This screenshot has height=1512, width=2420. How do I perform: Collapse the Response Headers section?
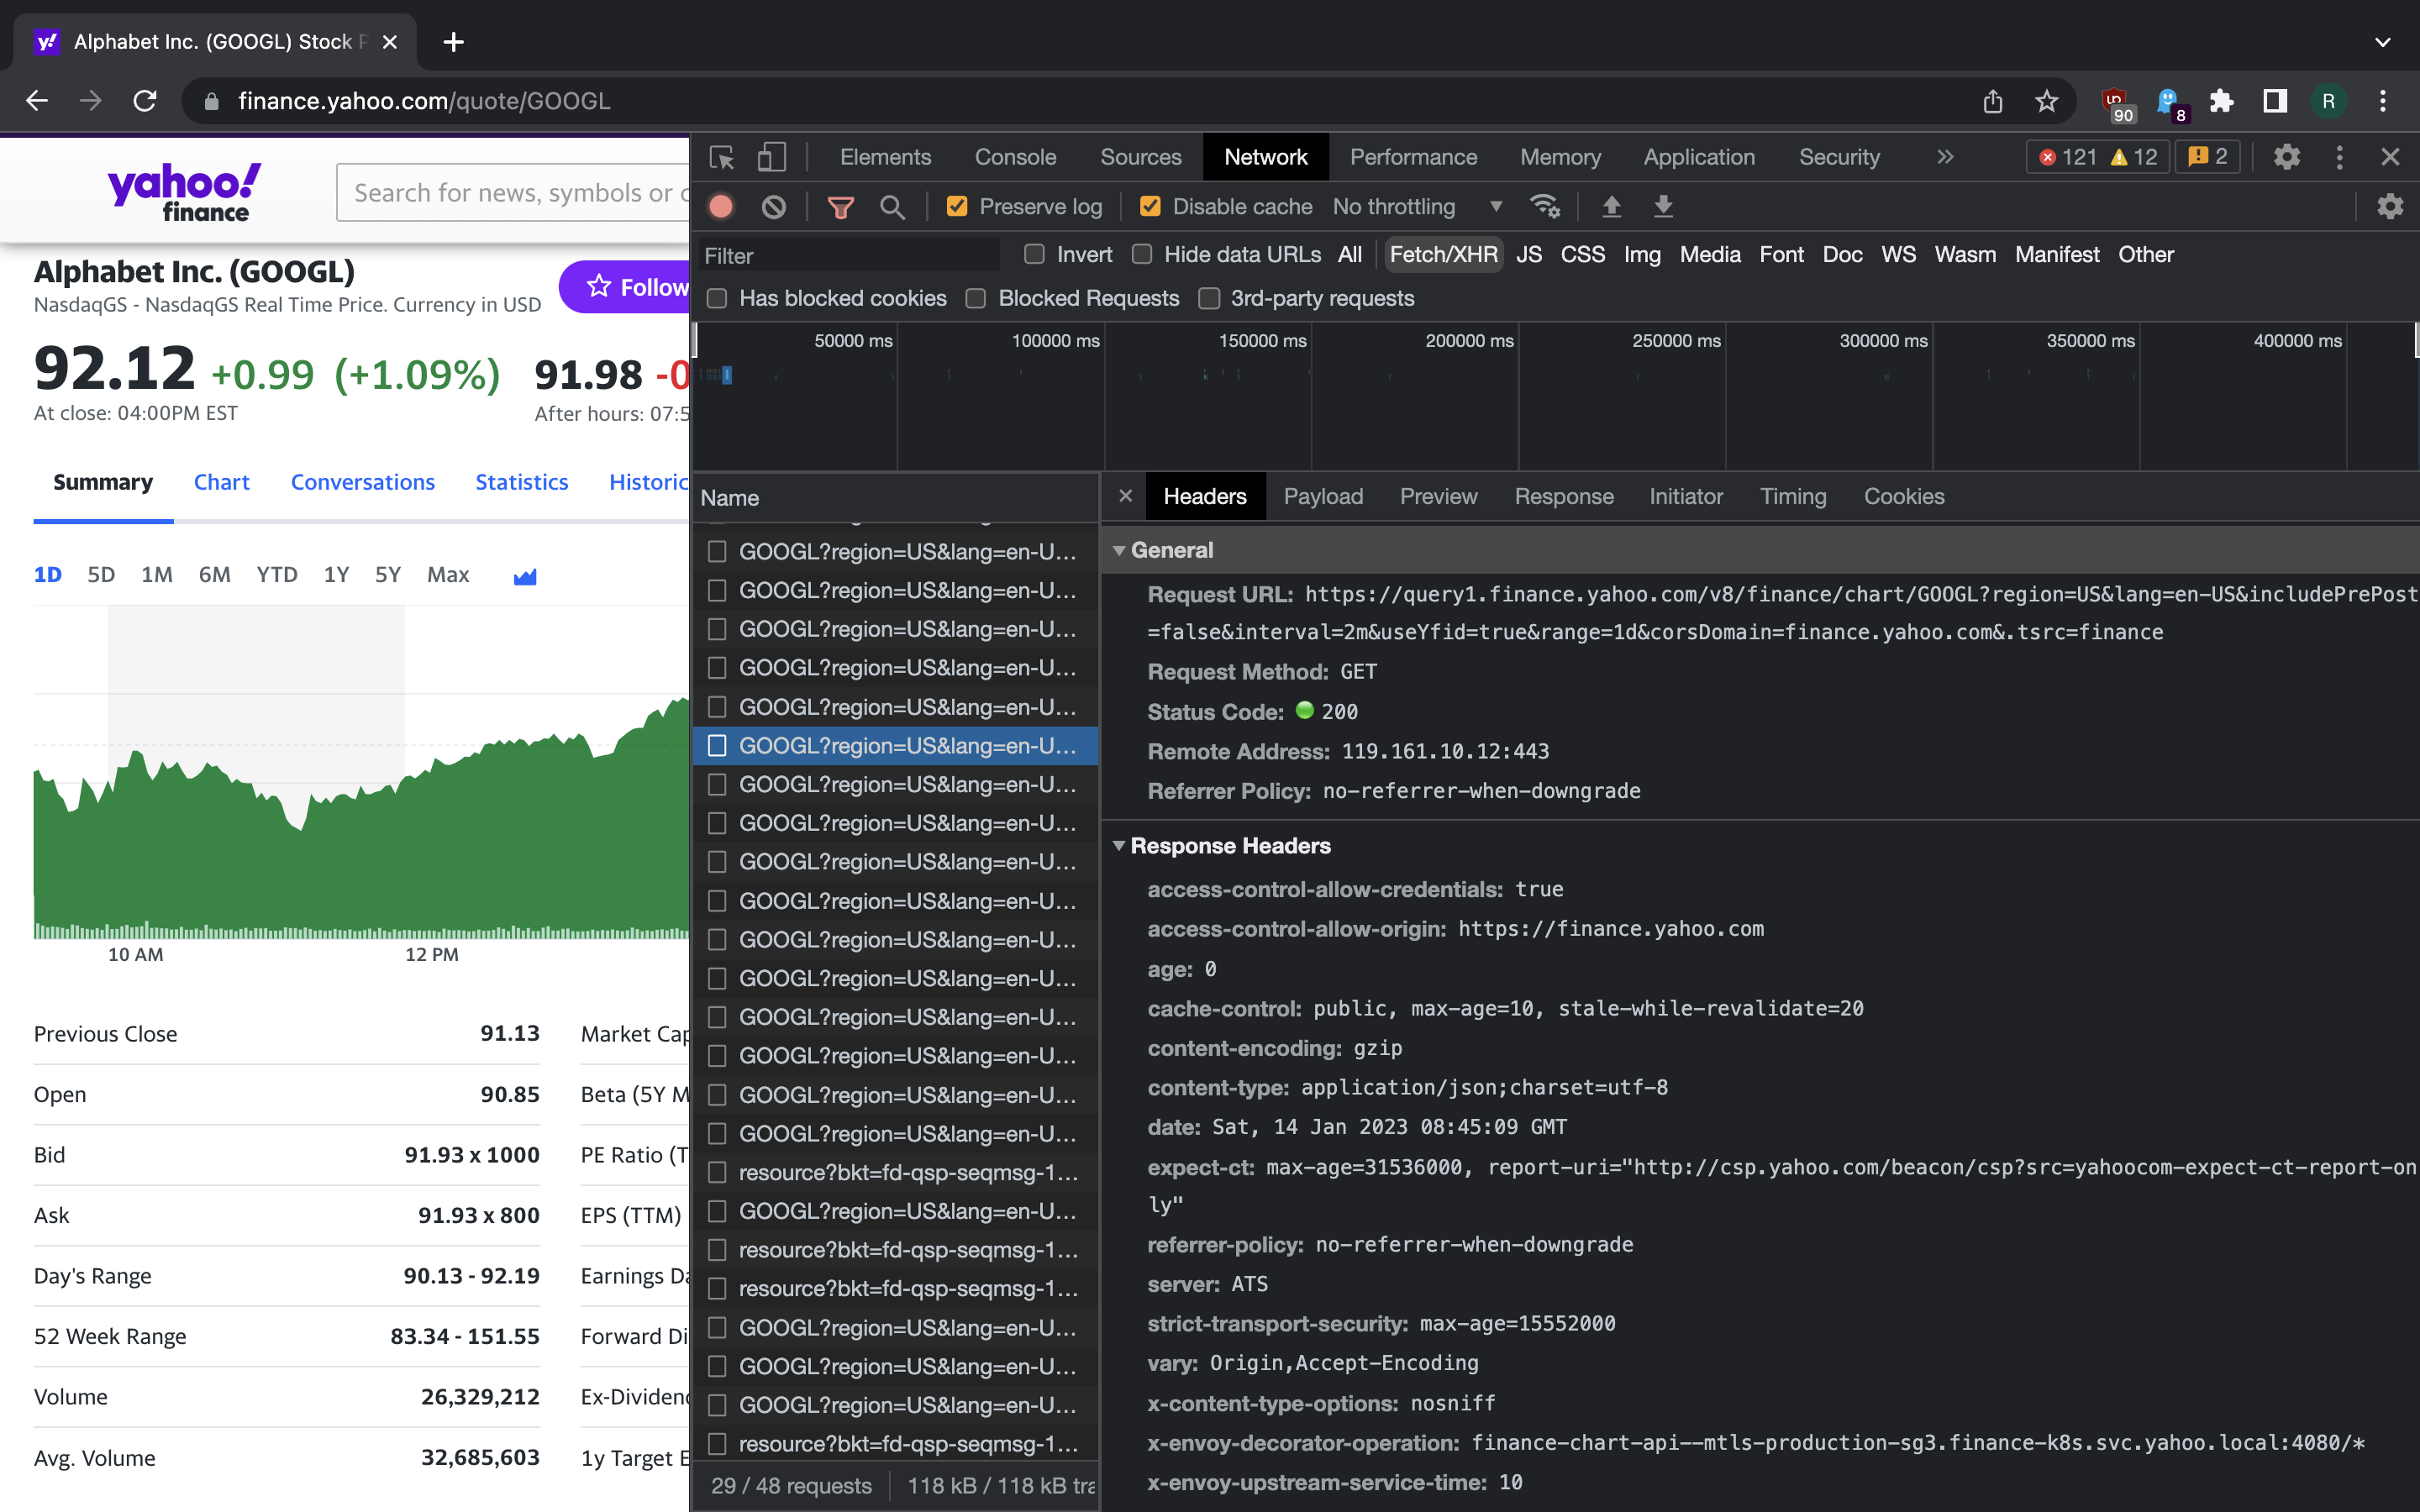1119,846
